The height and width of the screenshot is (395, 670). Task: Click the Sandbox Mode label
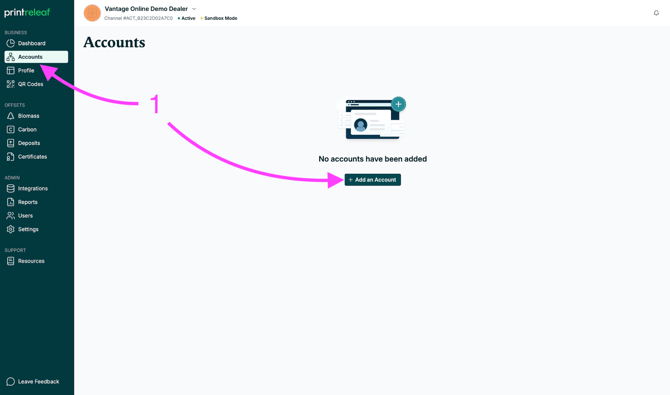219,18
